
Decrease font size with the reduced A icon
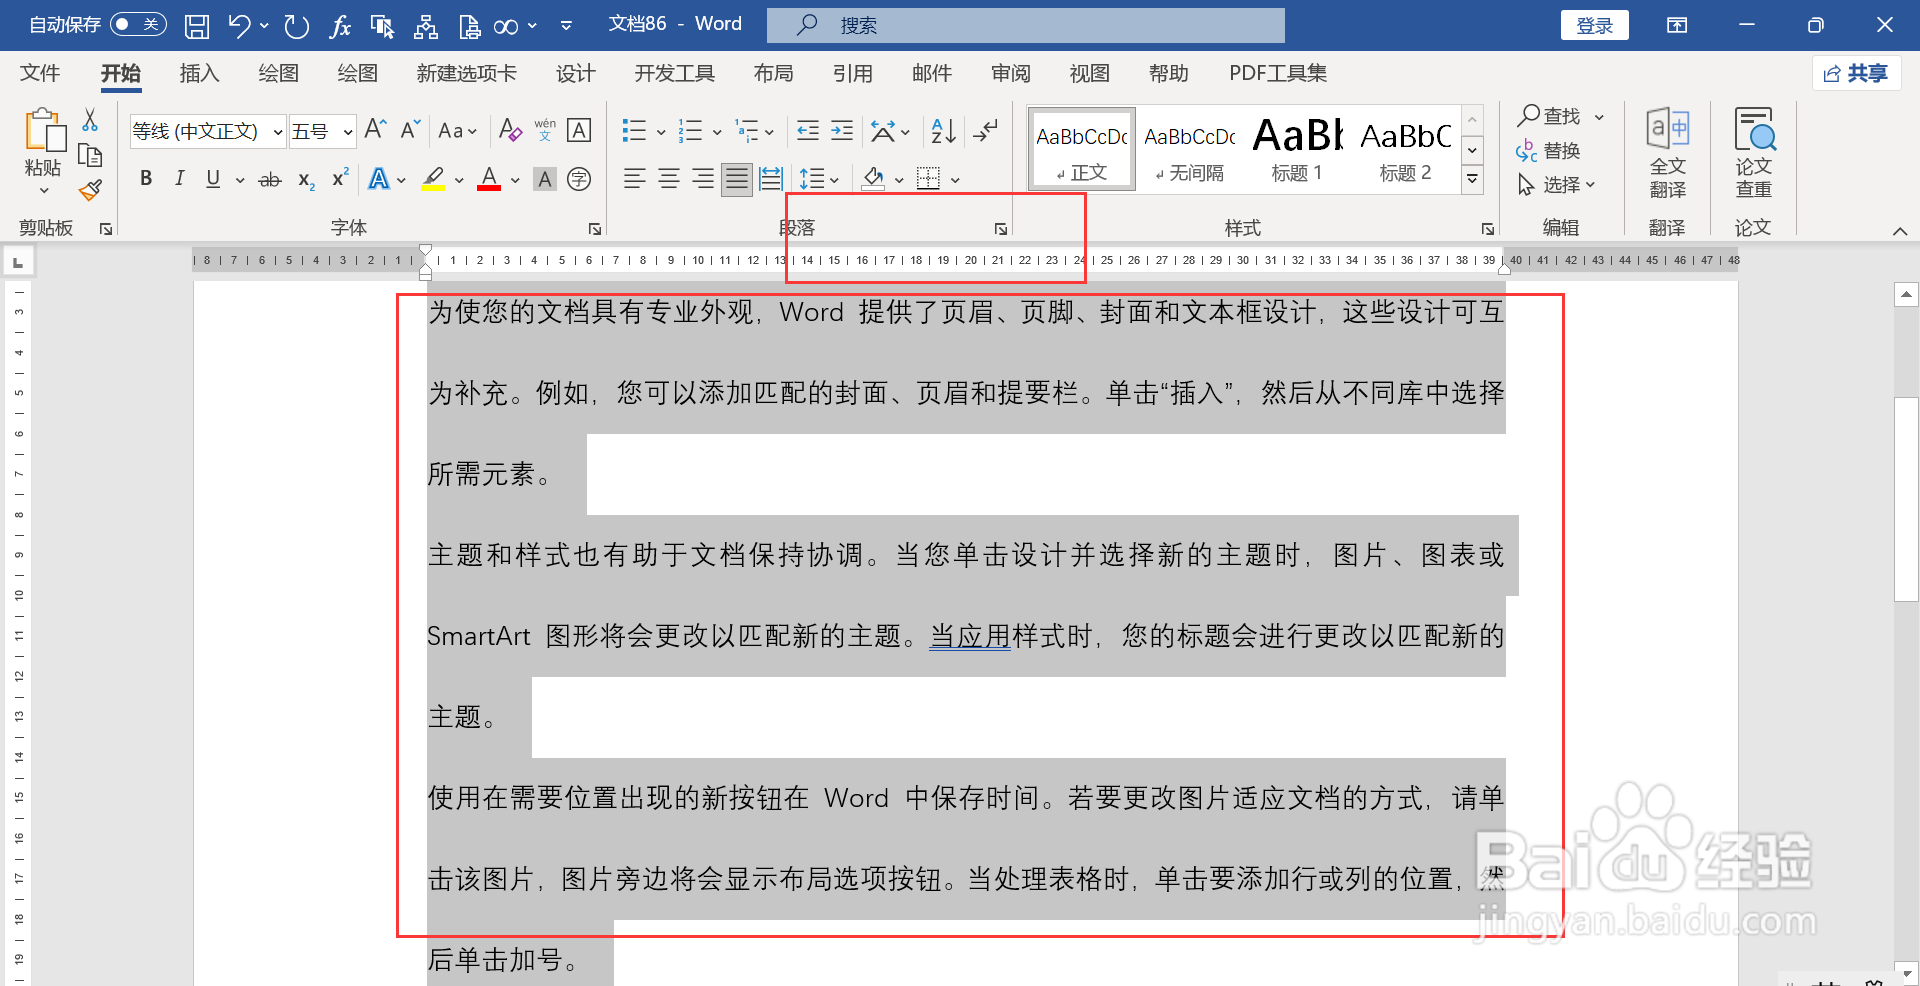coord(410,130)
